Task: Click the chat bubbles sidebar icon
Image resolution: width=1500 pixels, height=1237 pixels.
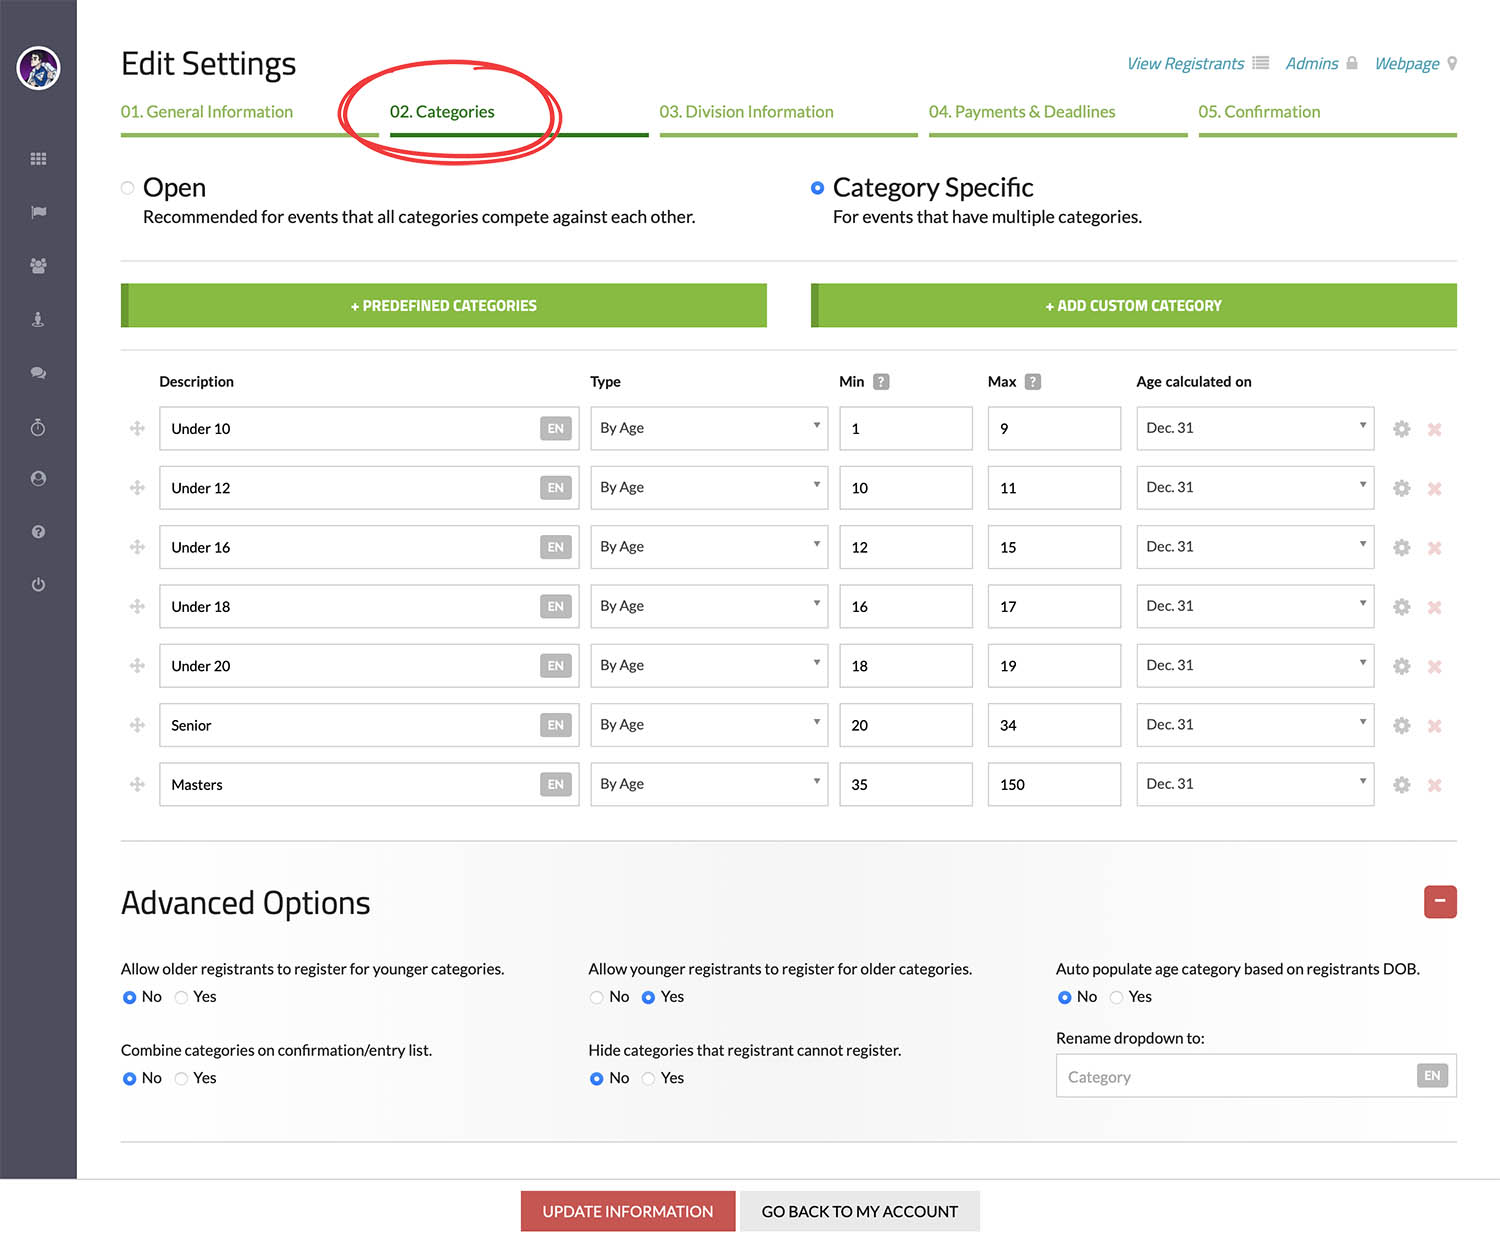Action: 38,373
